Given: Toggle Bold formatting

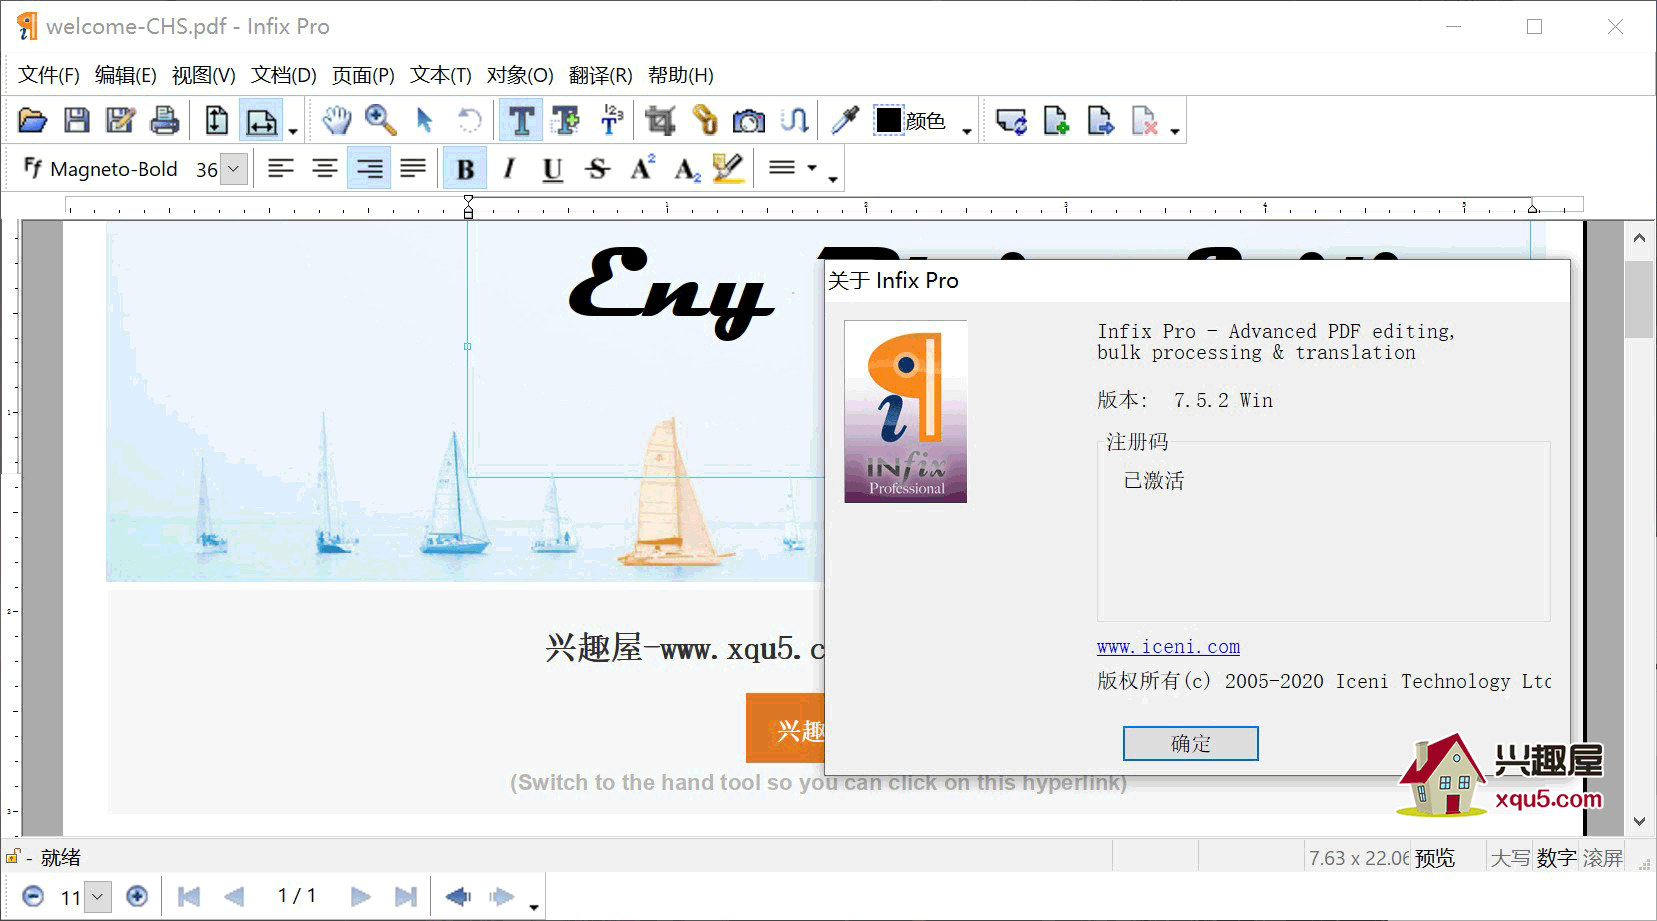Looking at the screenshot, I should pos(465,169).
